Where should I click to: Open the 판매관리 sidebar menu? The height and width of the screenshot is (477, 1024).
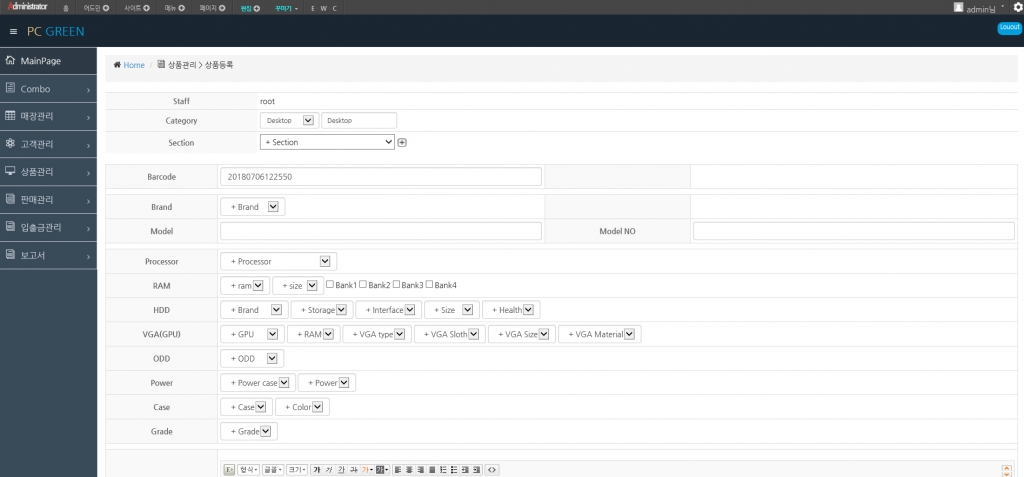pos(48,199)
